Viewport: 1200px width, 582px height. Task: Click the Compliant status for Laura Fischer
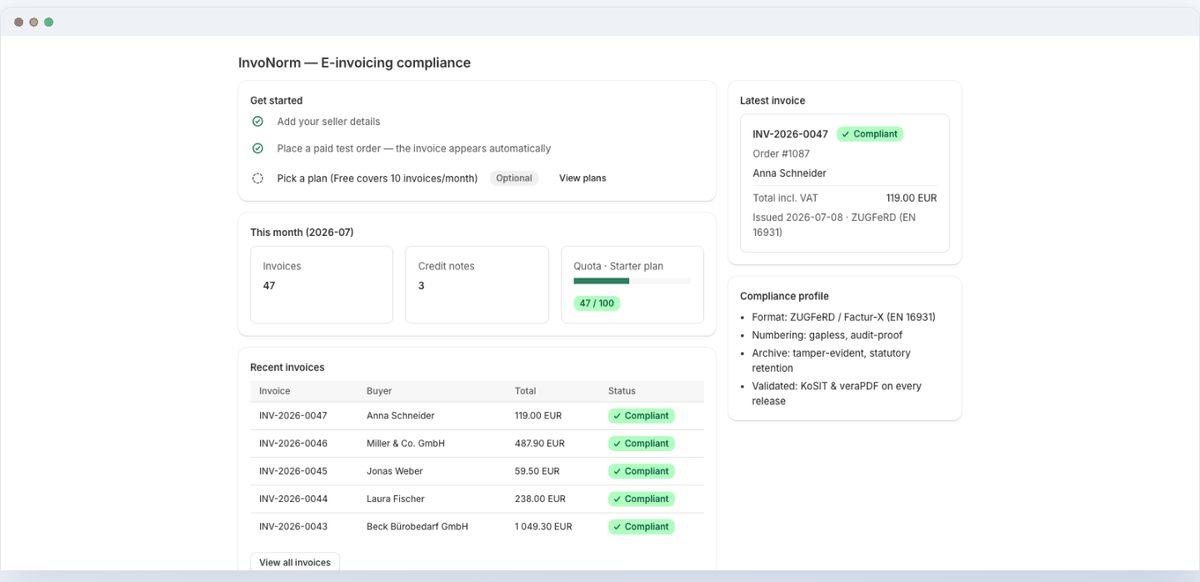tap(641, 499)
